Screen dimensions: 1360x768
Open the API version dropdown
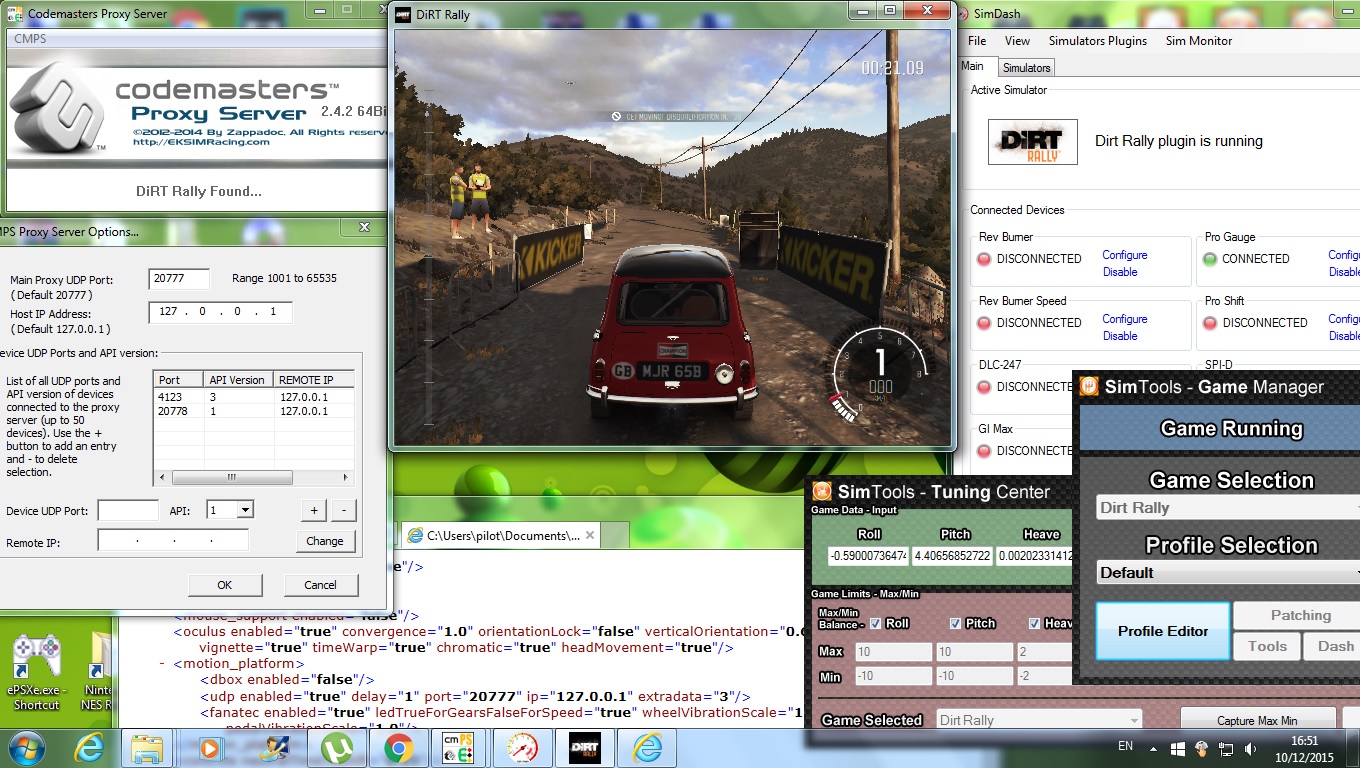(245, 510)
